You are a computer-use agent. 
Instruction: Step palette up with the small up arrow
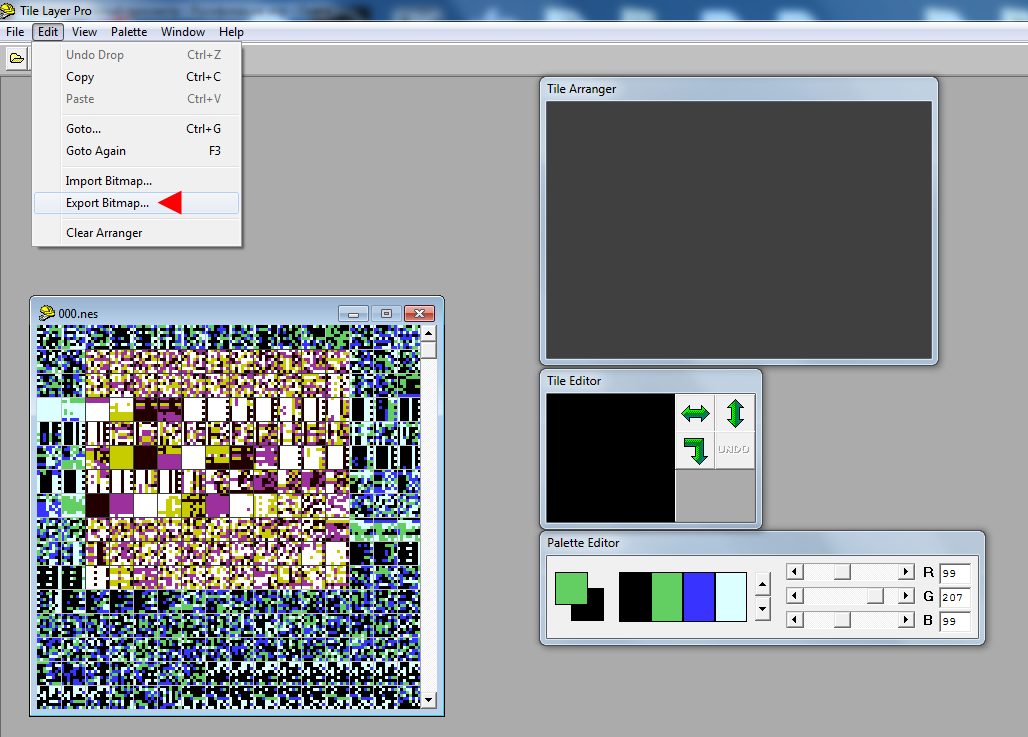pyautogui.click(x=763, y=586)
